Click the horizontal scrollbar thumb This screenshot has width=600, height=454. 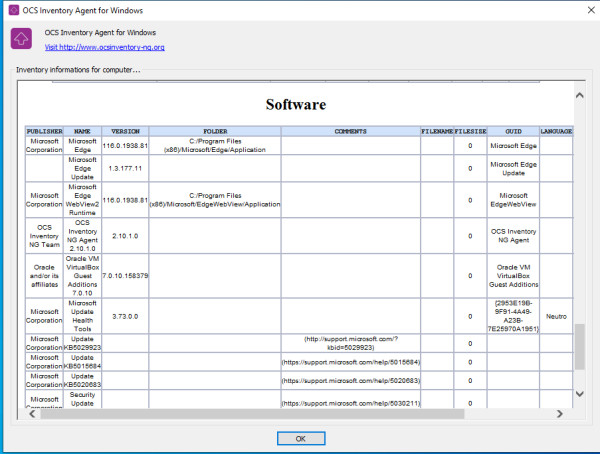pos(253,413)
